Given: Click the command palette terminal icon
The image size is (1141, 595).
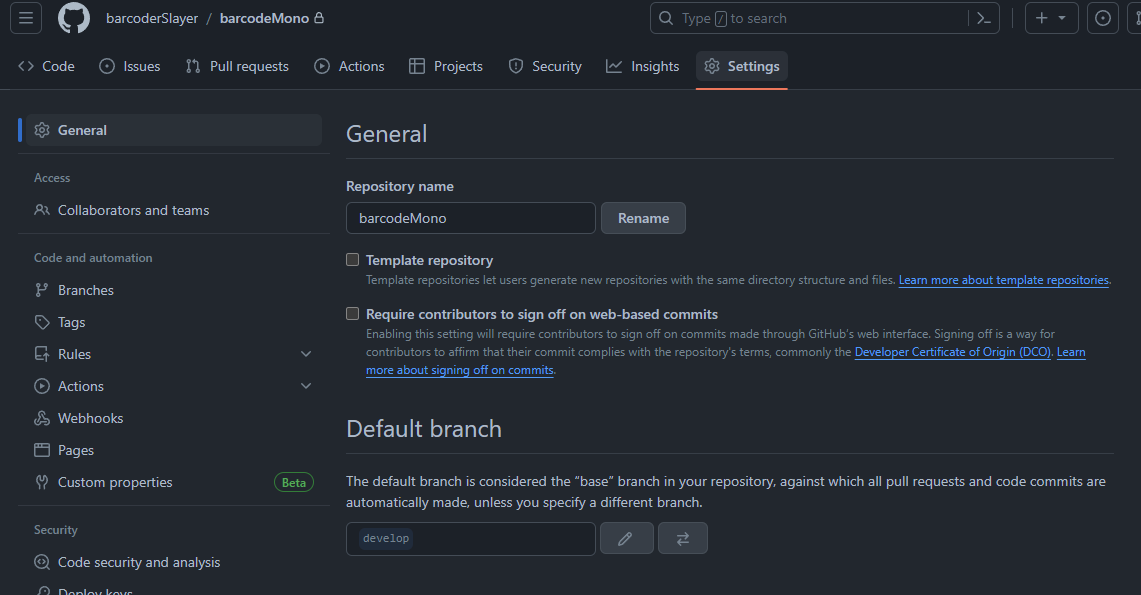Looking at the screenshot, I should 983,18.
